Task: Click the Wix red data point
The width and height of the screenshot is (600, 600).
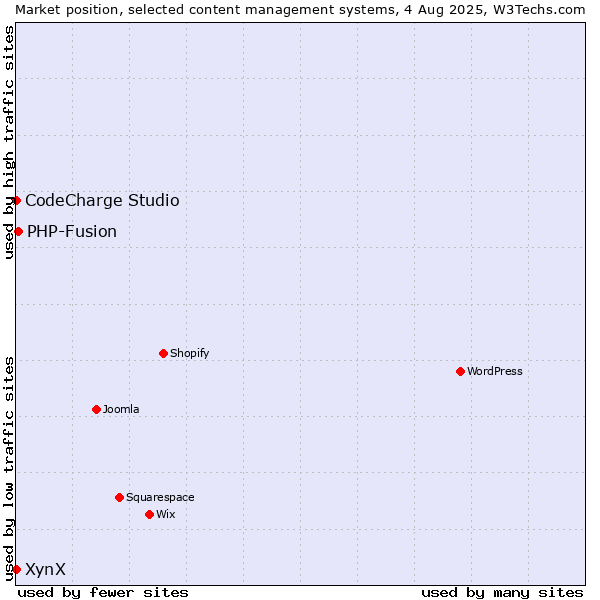Action: click(150, 515)
